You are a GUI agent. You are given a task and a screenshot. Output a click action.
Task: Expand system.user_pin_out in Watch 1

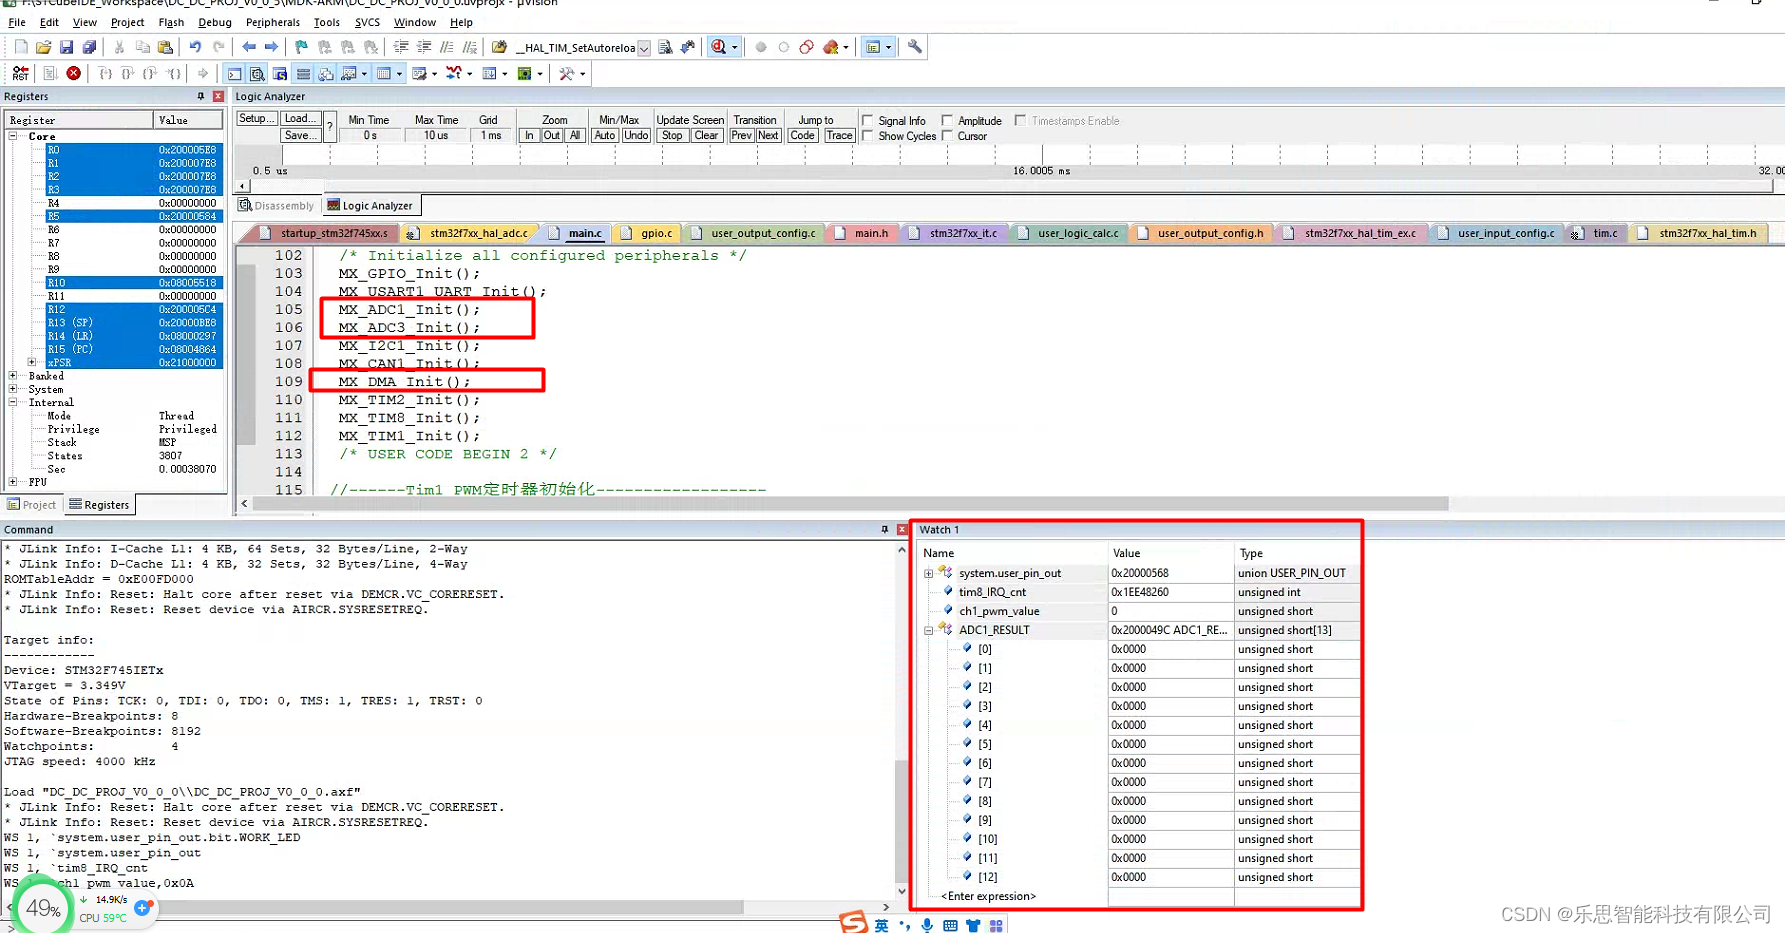pyautogui.click(x=928, y=573)
